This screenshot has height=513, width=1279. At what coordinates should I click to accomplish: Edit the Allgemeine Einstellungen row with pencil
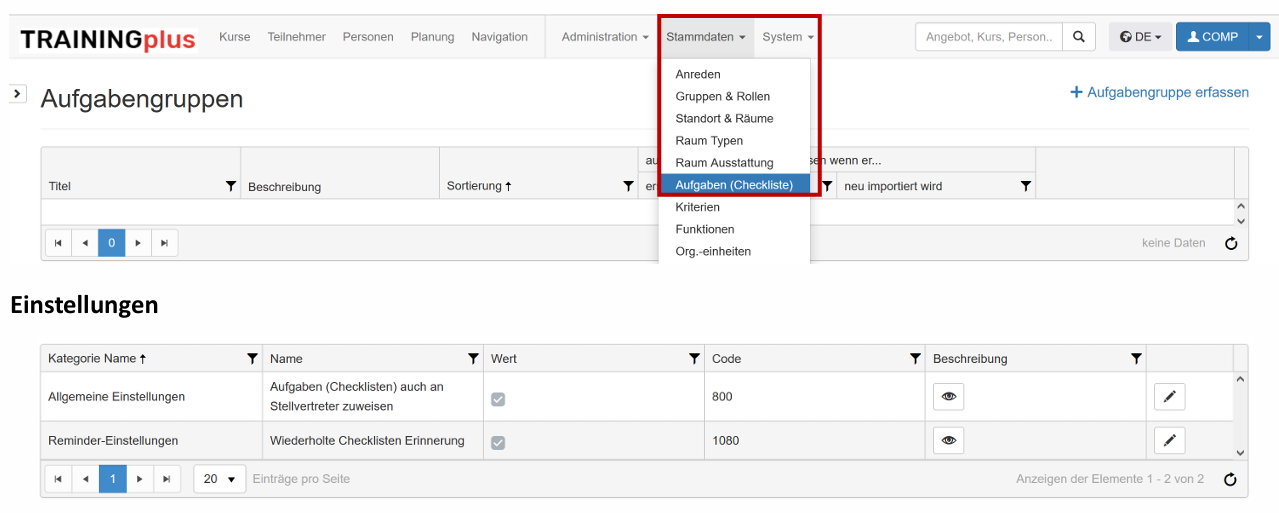[1169, 397]
